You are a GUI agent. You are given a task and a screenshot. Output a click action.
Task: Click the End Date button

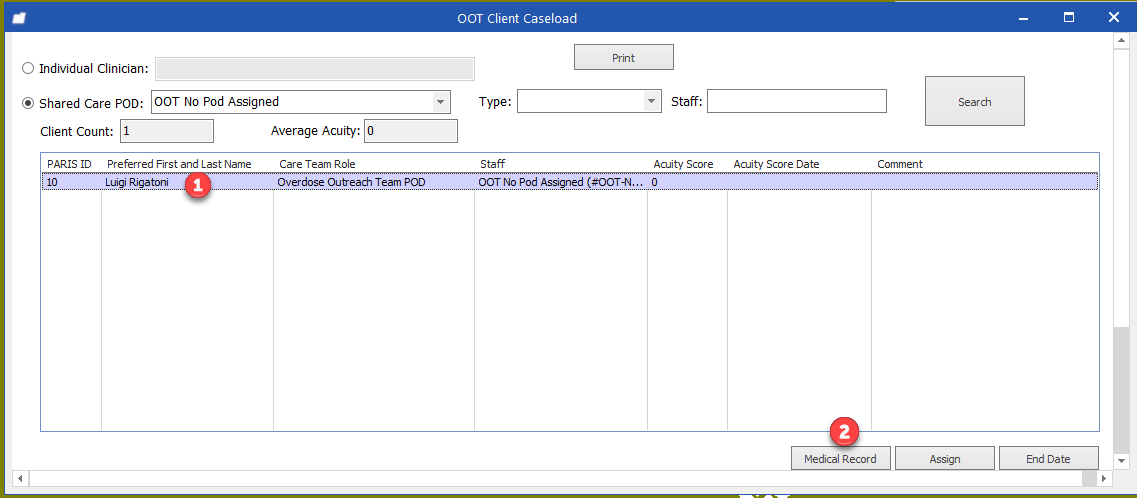pyautogui.click(x=1048, y=459)
